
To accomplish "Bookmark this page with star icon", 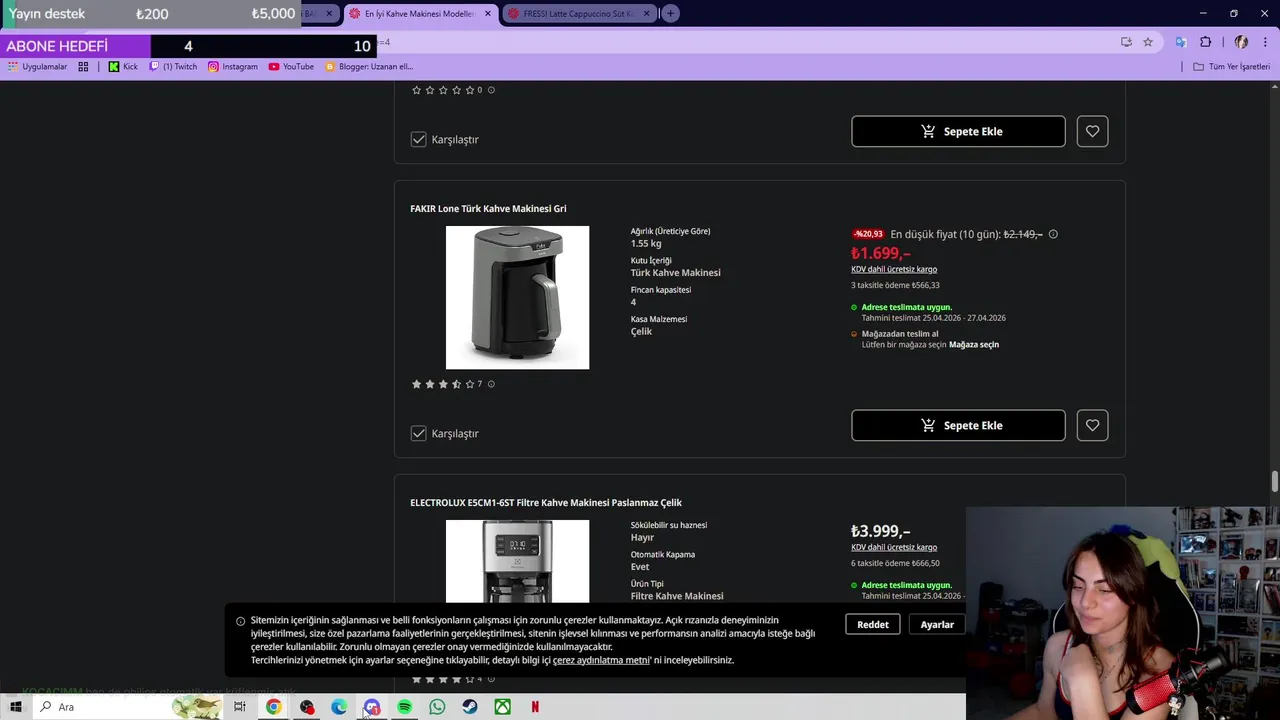I will click(x=1148, y=42).
